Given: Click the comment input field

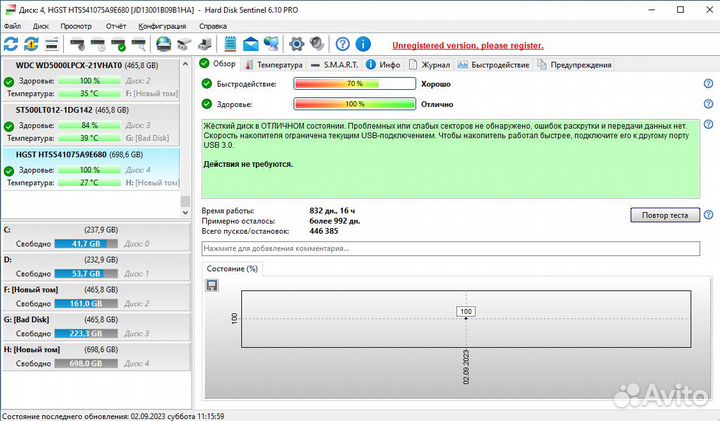Looking at the screenshot, I should pos(450,248).
